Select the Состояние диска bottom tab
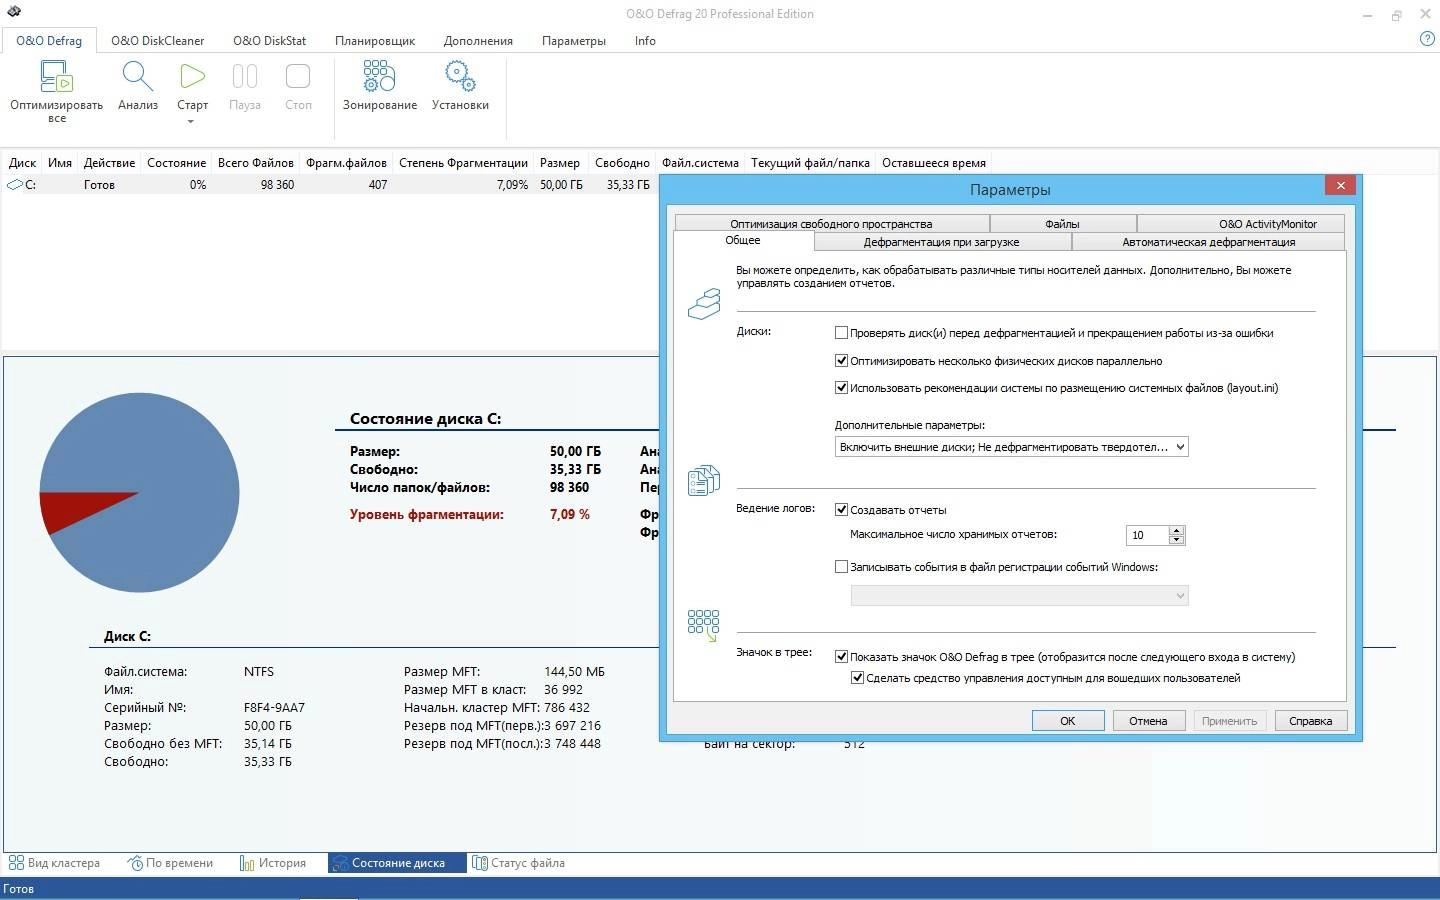Viewport: 1440px width, 900px height. (x=397, y=863)
